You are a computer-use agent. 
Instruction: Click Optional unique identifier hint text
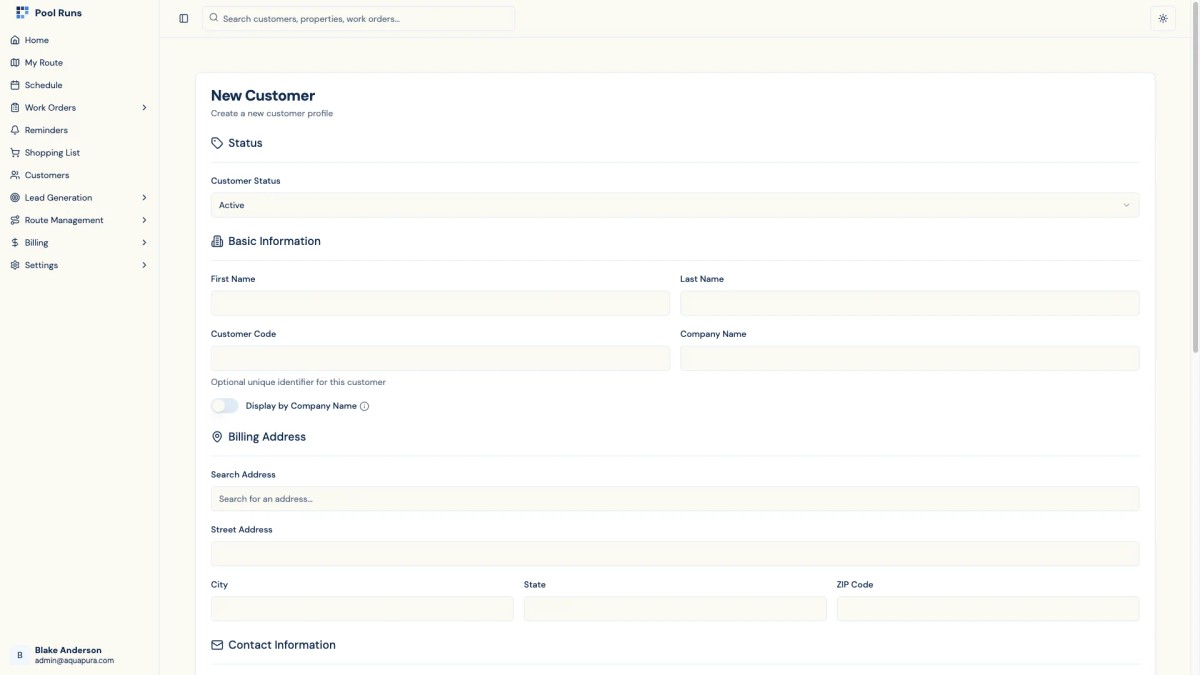coord(298,382)
